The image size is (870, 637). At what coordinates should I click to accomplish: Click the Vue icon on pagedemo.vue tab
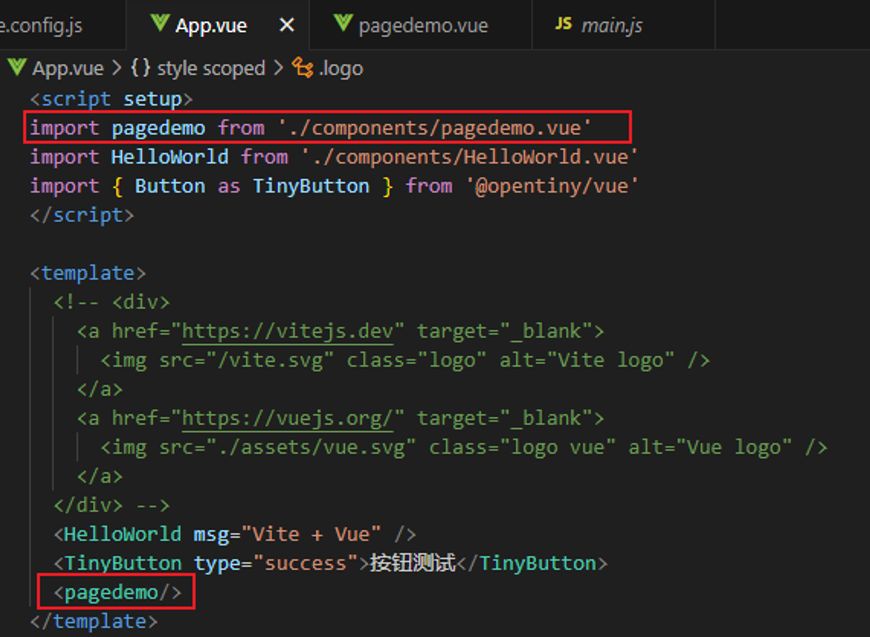pos(343,24)
